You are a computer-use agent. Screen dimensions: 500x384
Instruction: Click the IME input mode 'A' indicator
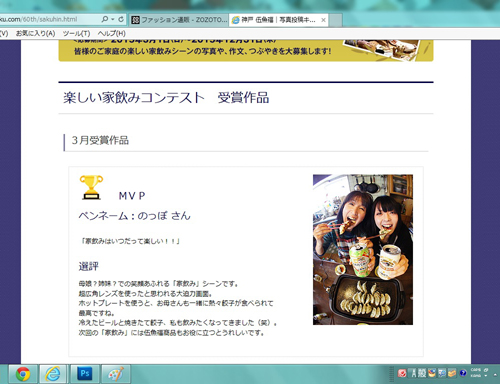pyautogui.click(x=413, y=373)
